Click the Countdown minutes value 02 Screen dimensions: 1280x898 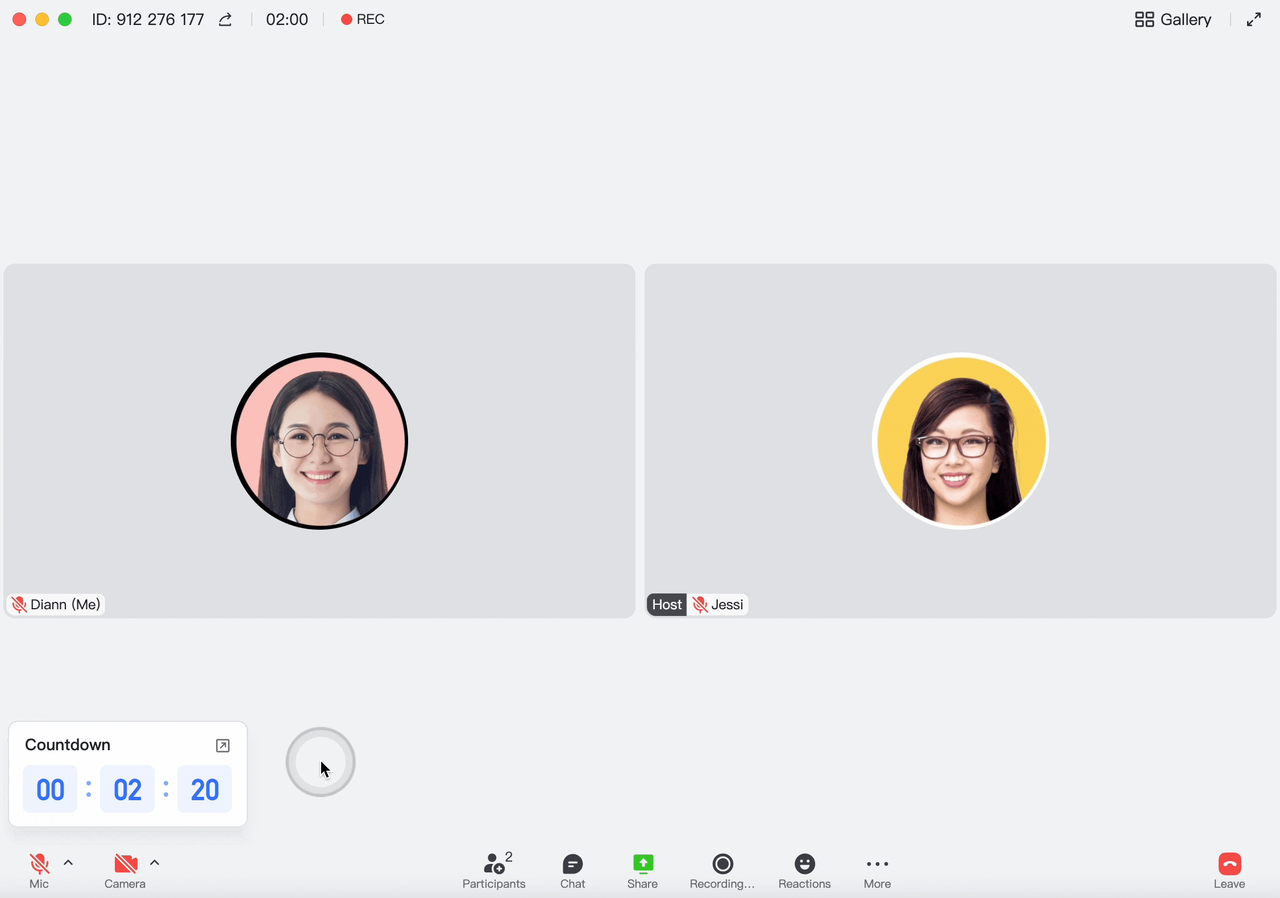tap(128, 790)
